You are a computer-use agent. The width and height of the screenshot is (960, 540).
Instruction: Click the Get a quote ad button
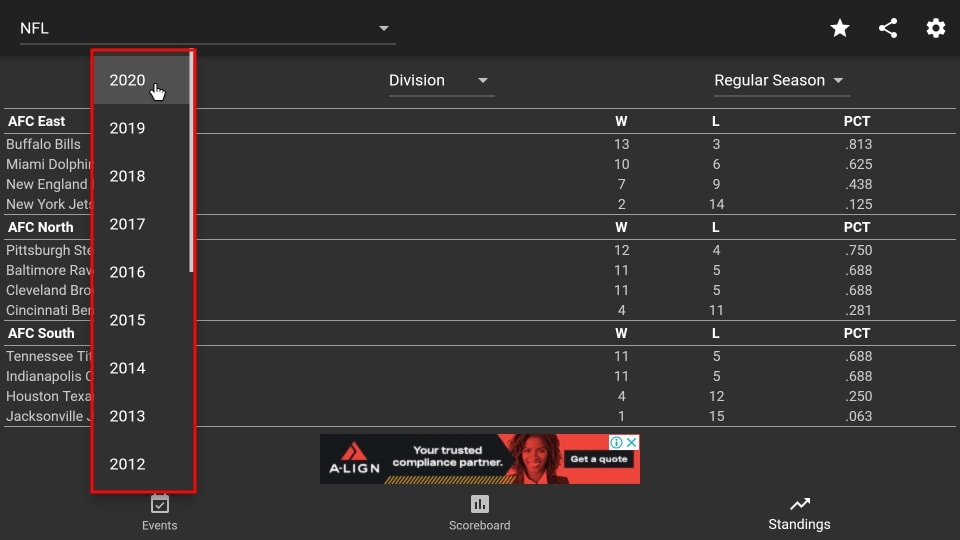[x=599, y=459]
